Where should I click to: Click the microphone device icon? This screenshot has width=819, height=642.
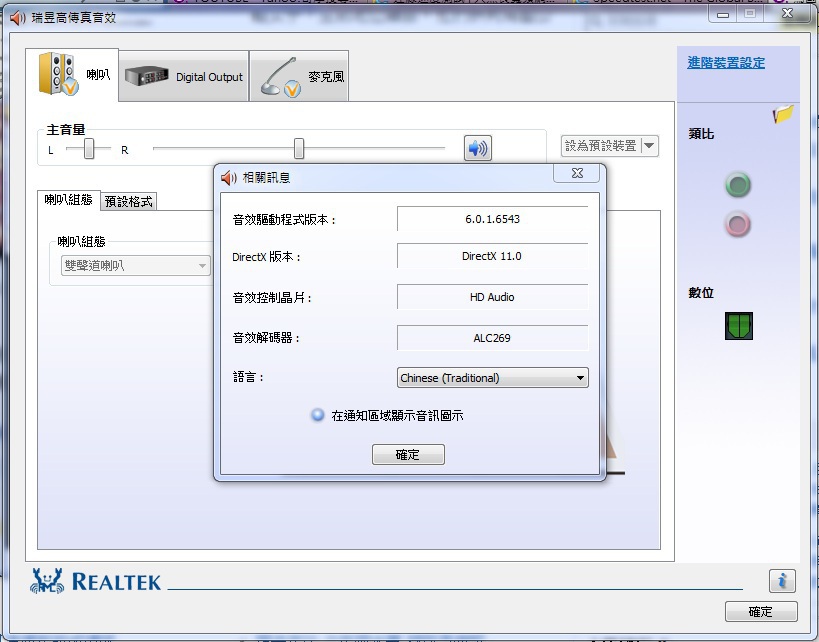coord(280,77)
